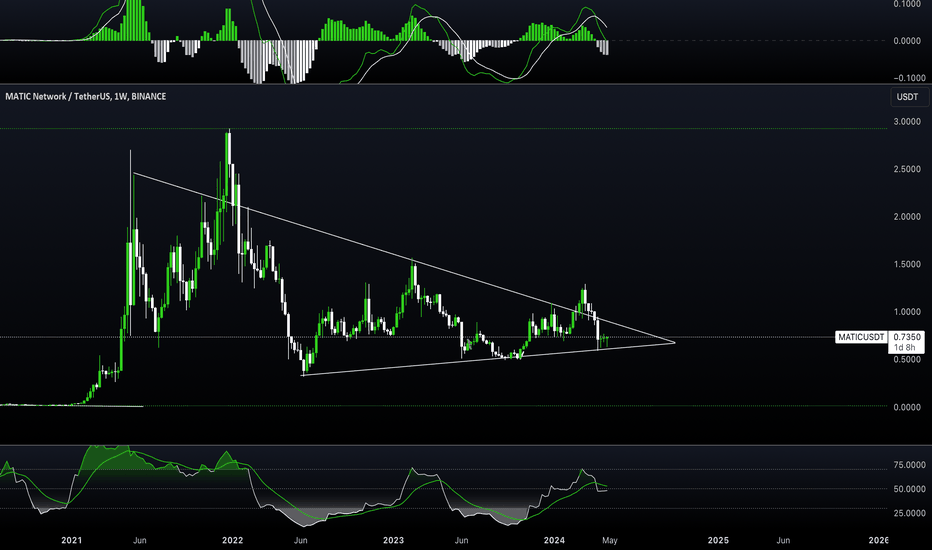The image size is (932, 550).
Task: Select the 0.5000 price axis label
Action: tap(907, 359)
